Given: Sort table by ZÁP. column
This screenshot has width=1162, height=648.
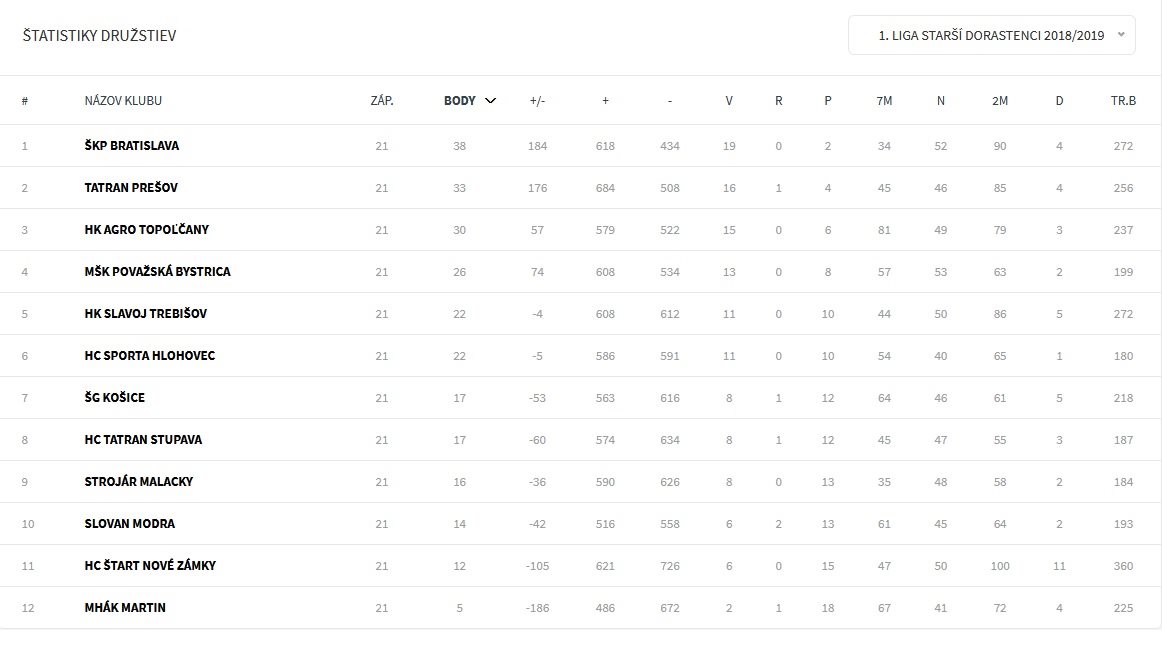Looking at the screenshot, I should [381, 100].
